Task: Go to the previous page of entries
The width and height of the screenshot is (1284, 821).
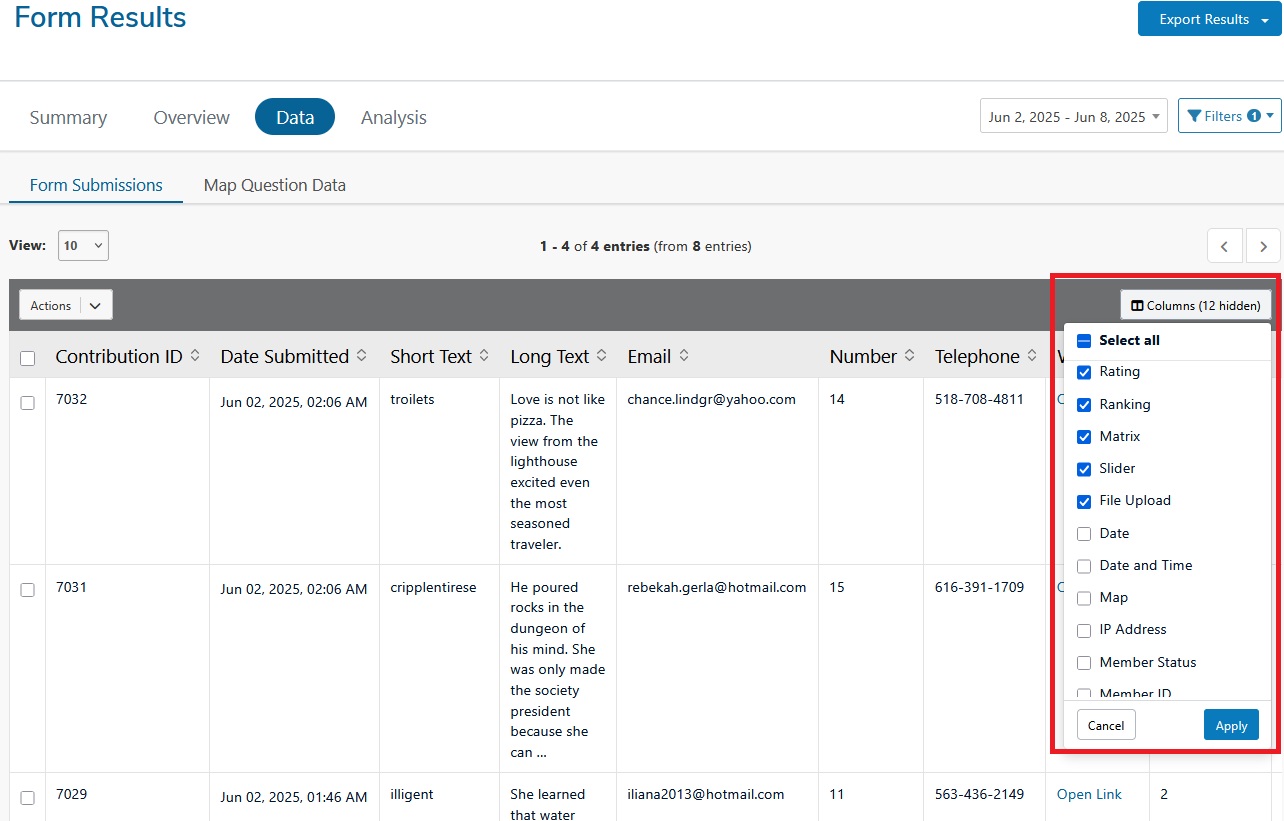Action: [1225, 246]
